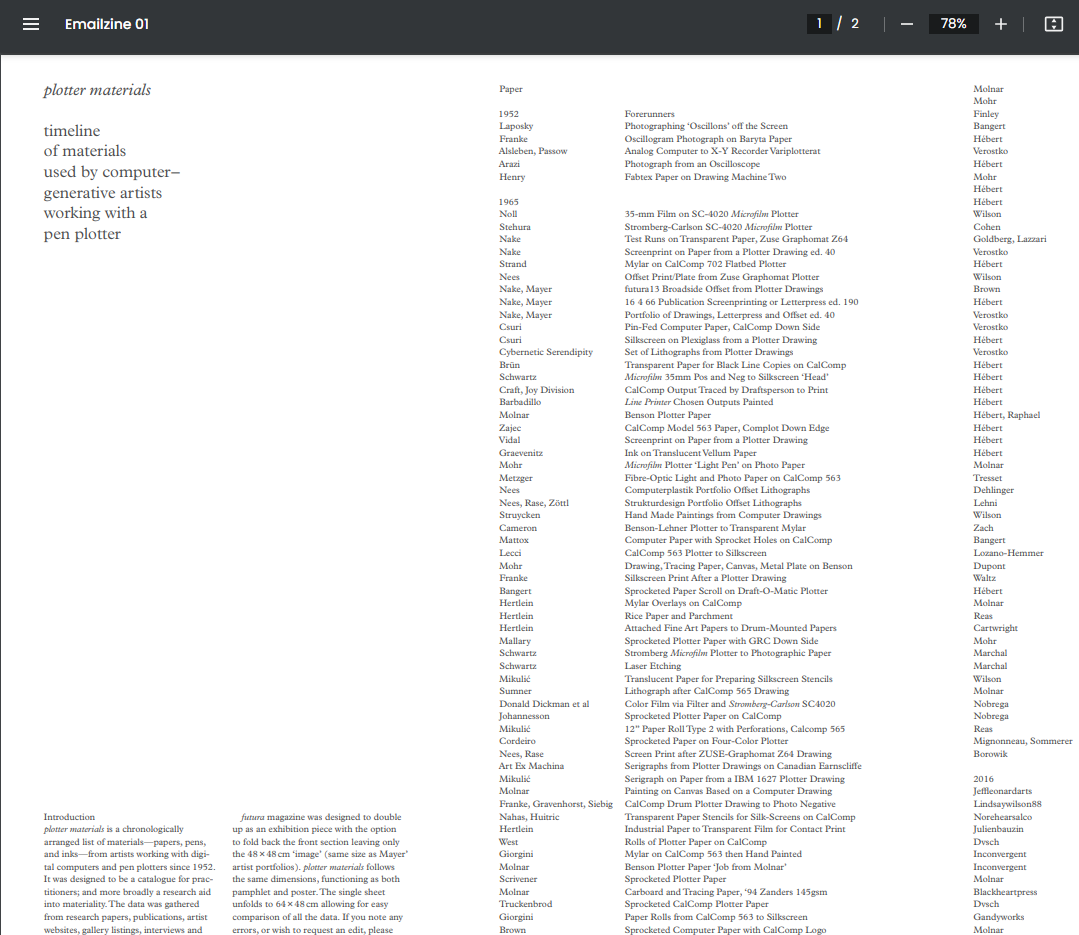Select the name "Barbadillo"
Screen dimensions: 1079x935
[x=520, y=402]
